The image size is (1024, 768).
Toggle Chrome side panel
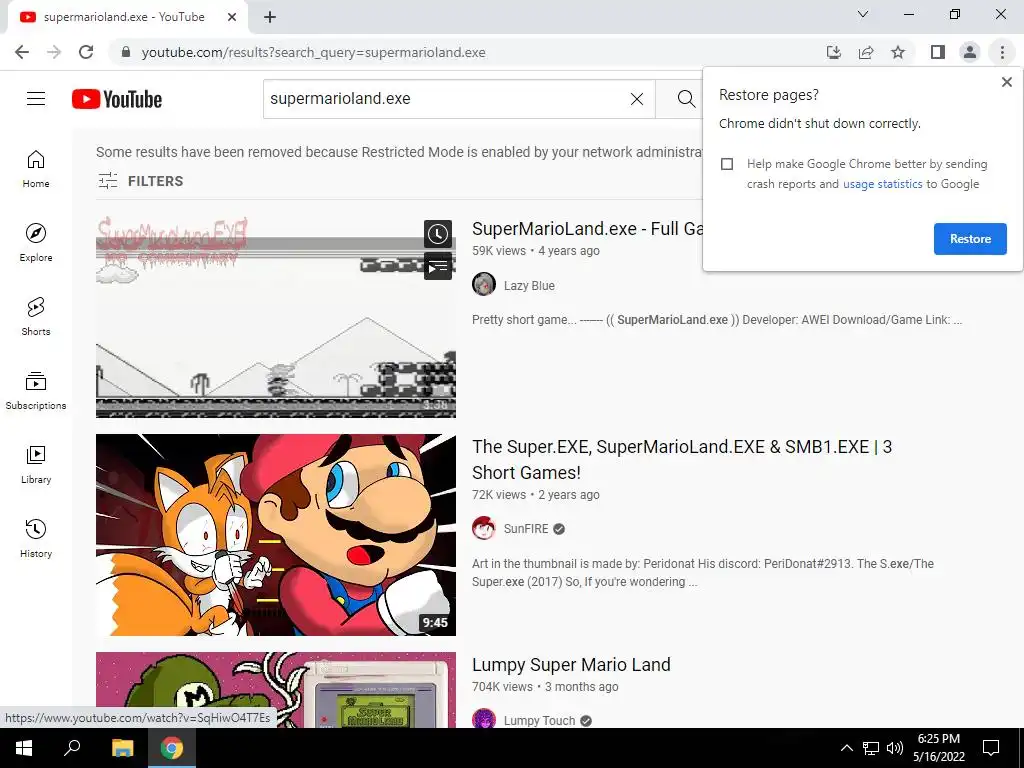938,52
